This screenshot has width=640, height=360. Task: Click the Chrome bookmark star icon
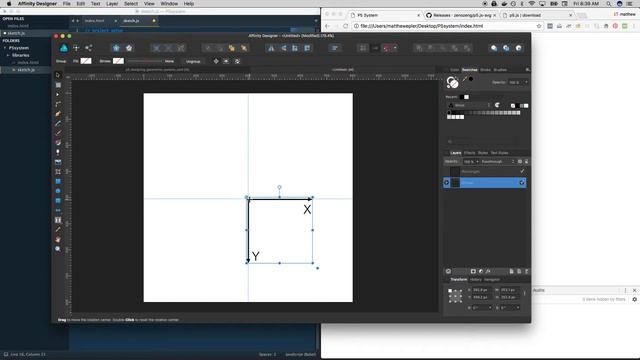tap(539, 26)
